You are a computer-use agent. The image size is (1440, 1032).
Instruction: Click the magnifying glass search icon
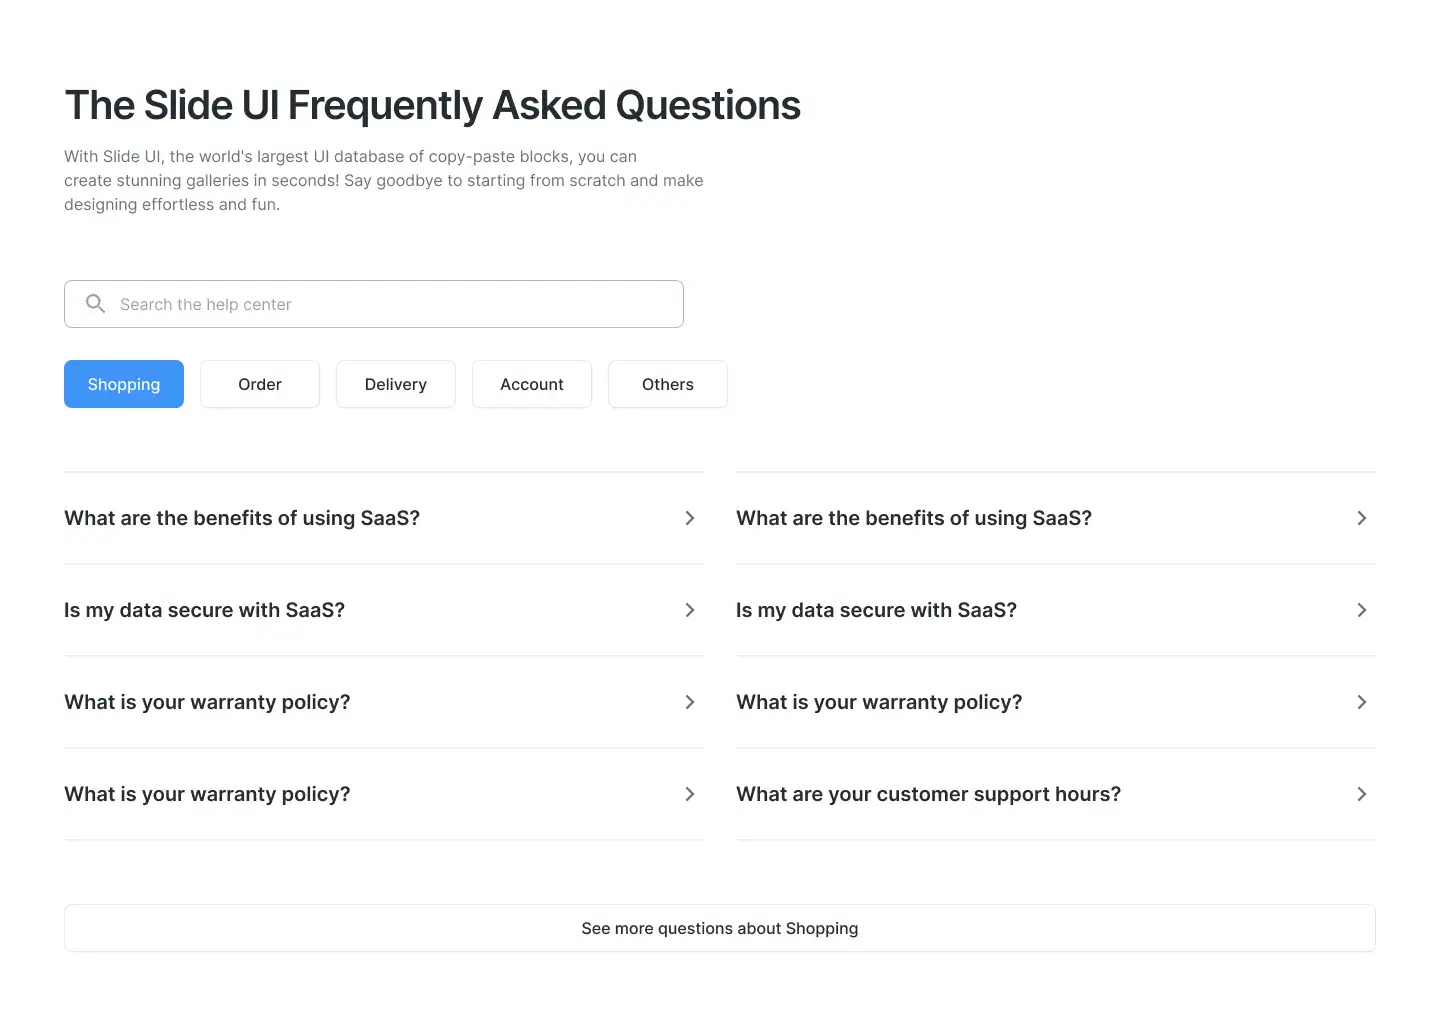point(95,304)
